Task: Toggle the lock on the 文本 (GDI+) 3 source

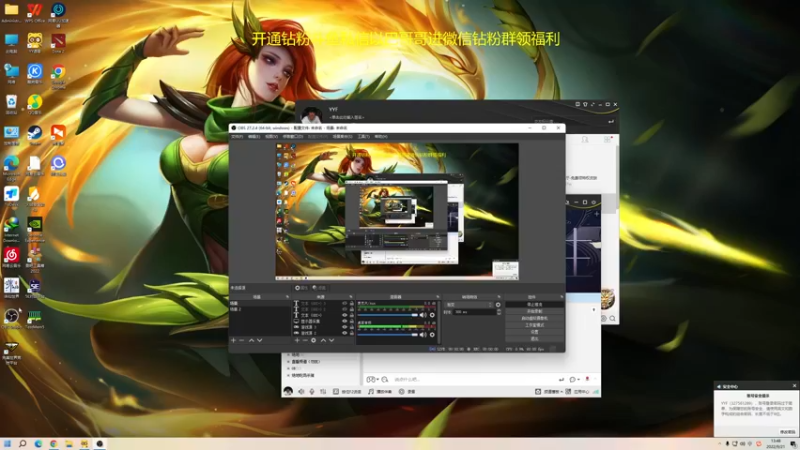Action: (x=352, y=304)
